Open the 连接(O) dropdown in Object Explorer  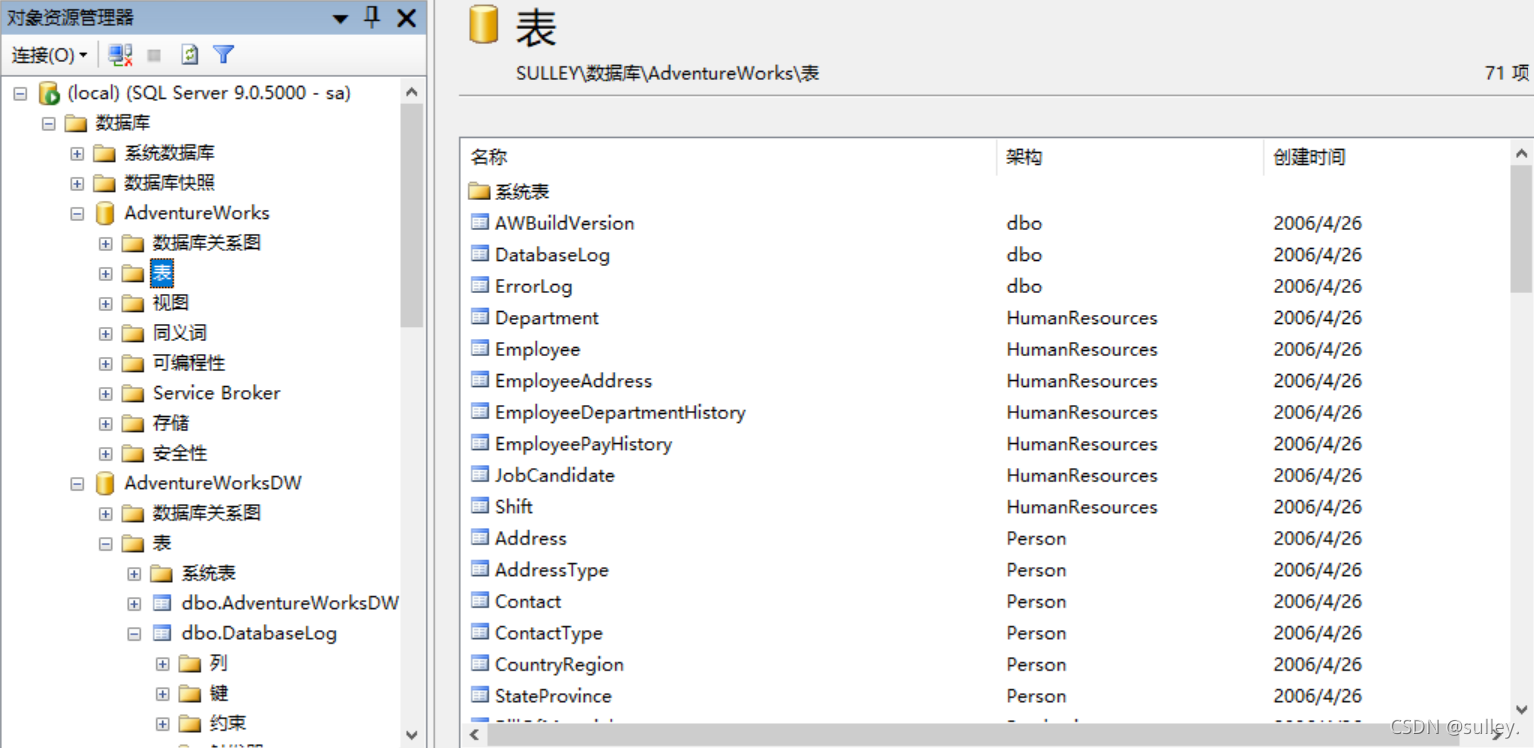coord(49,55)
